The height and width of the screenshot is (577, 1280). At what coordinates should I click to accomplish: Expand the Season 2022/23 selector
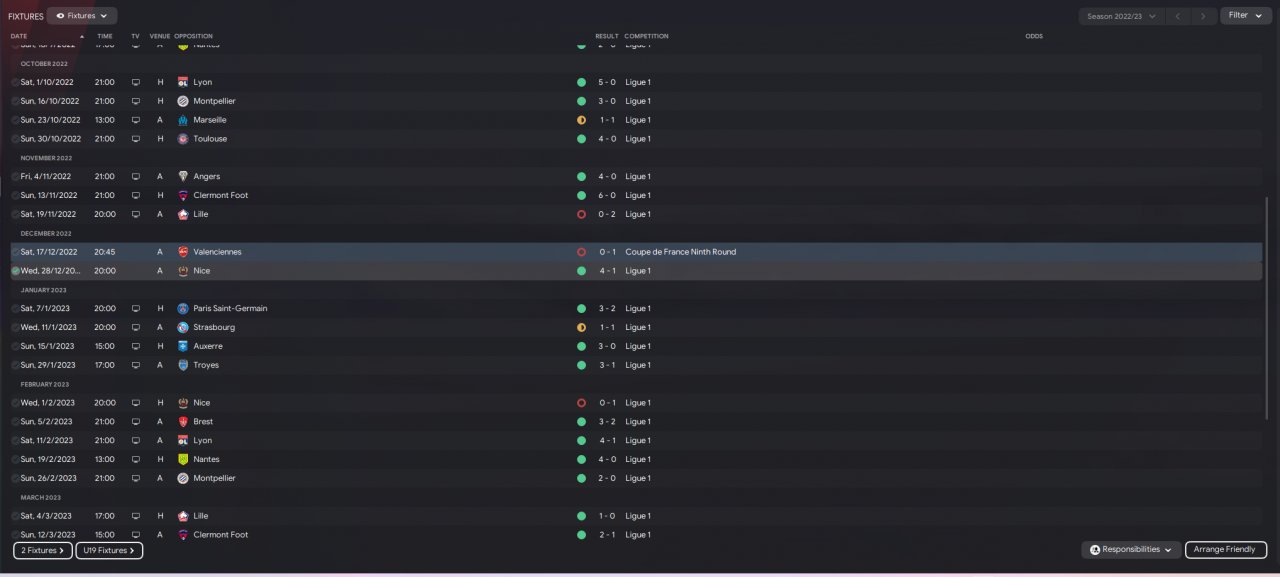(1121, 16)
